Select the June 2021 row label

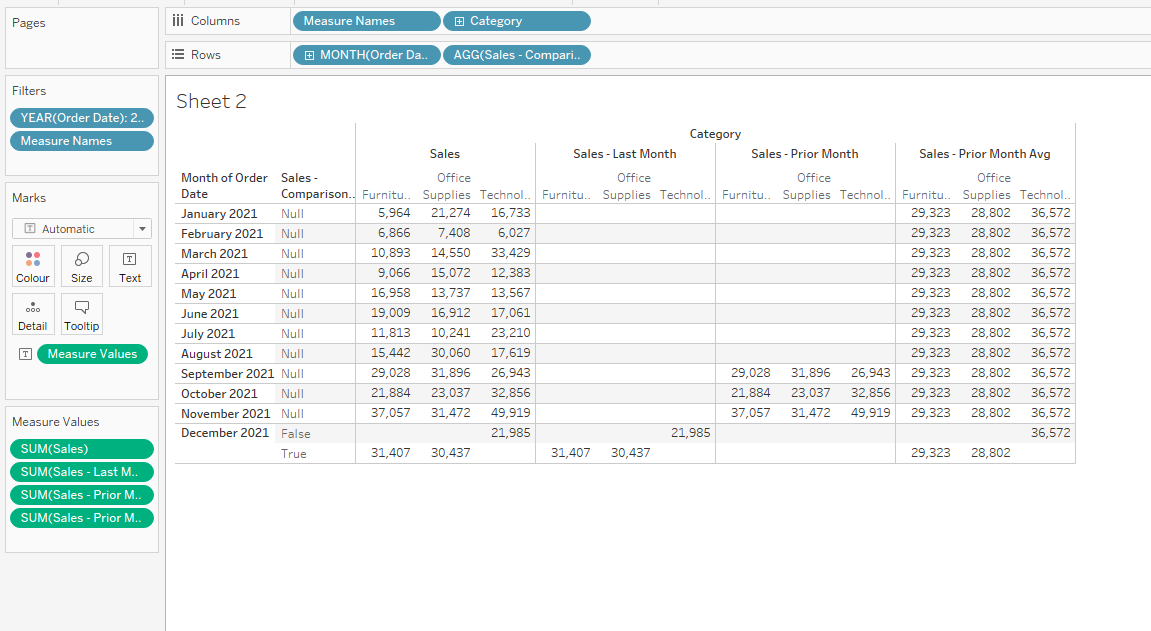pos(210,313)
